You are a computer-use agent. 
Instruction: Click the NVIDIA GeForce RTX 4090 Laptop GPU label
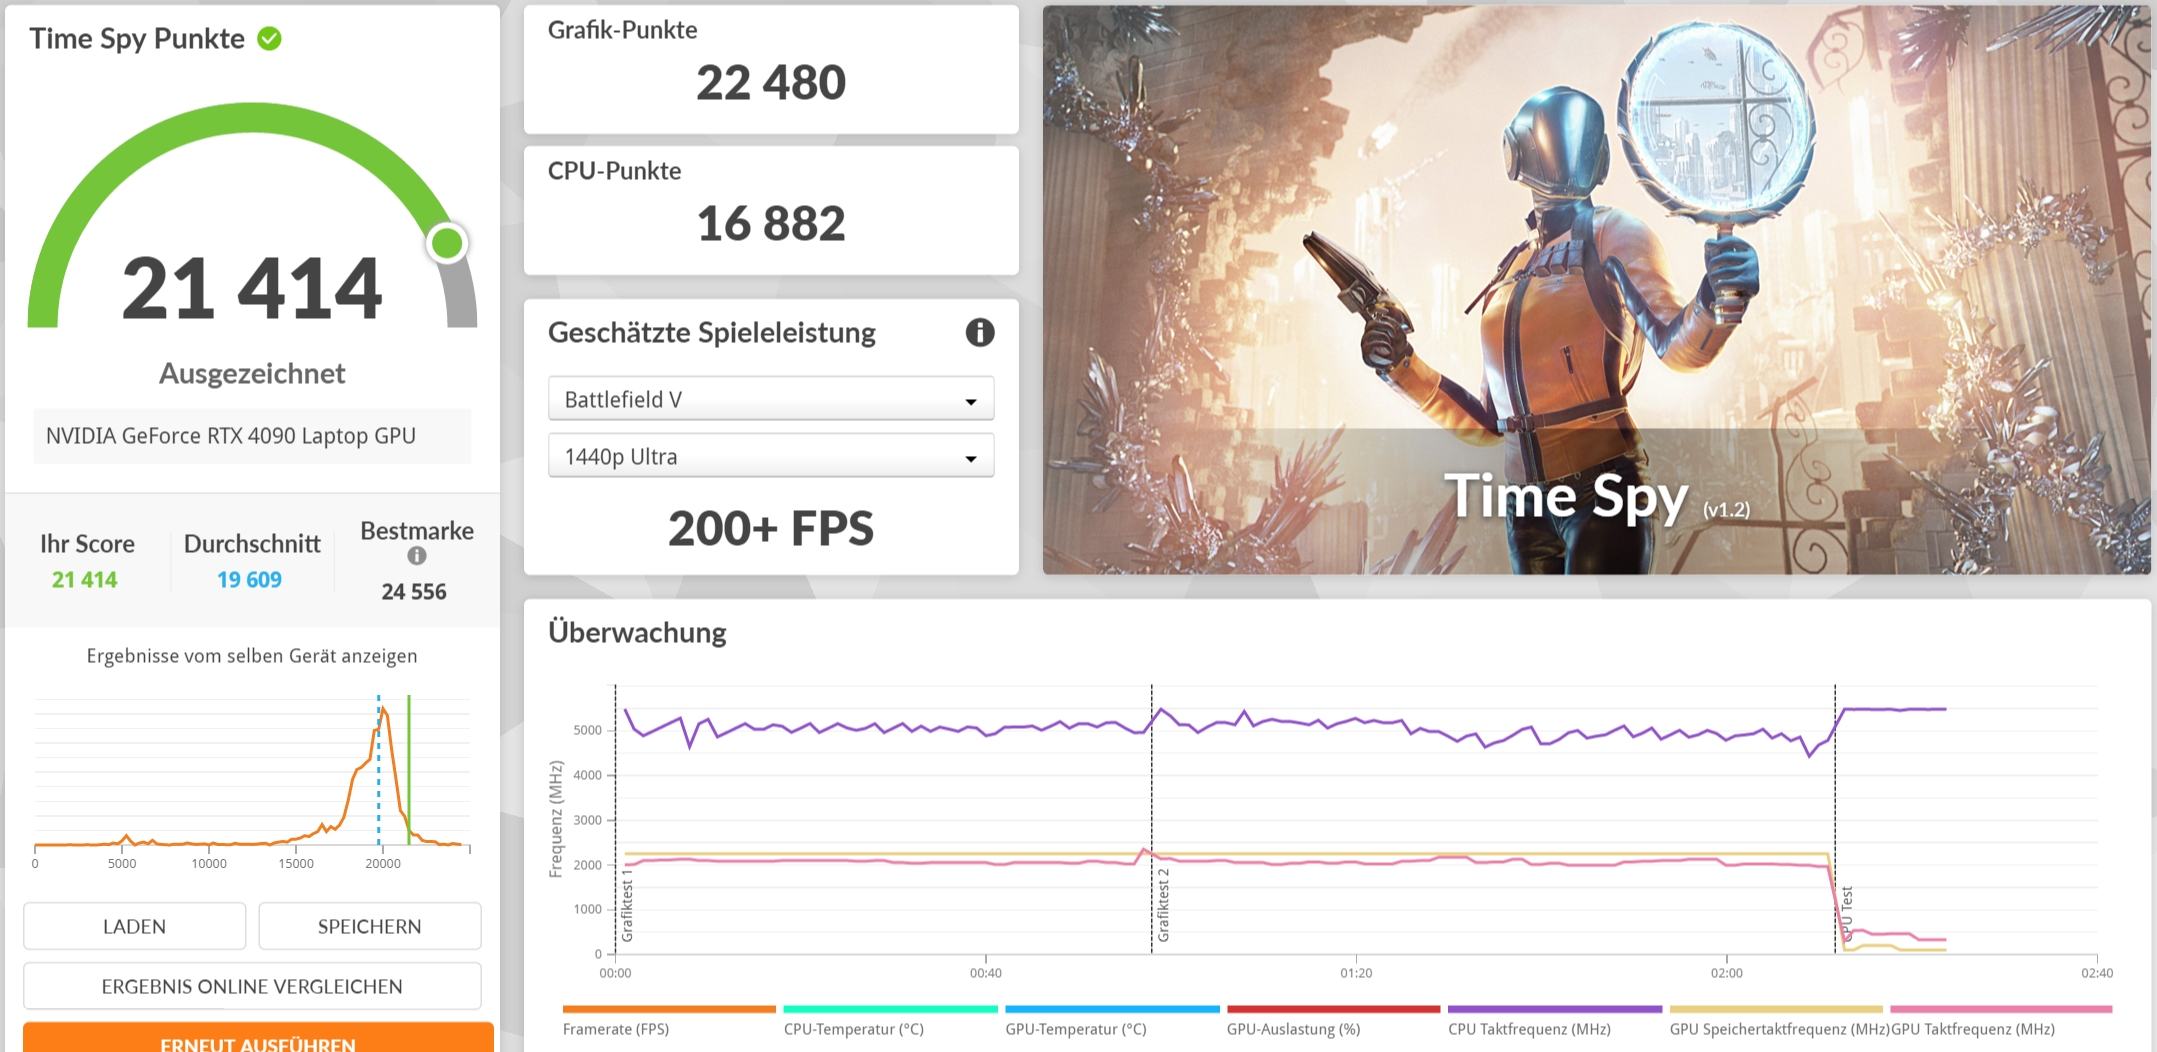point(231,436)
